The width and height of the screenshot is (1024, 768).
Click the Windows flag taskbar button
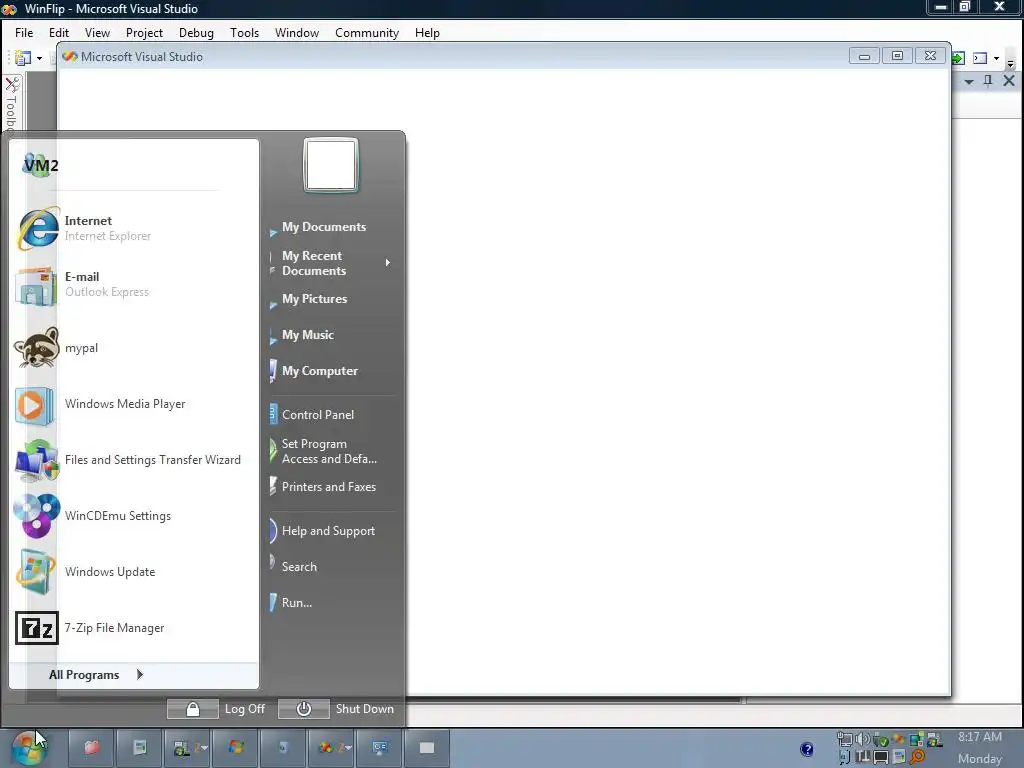236,748
